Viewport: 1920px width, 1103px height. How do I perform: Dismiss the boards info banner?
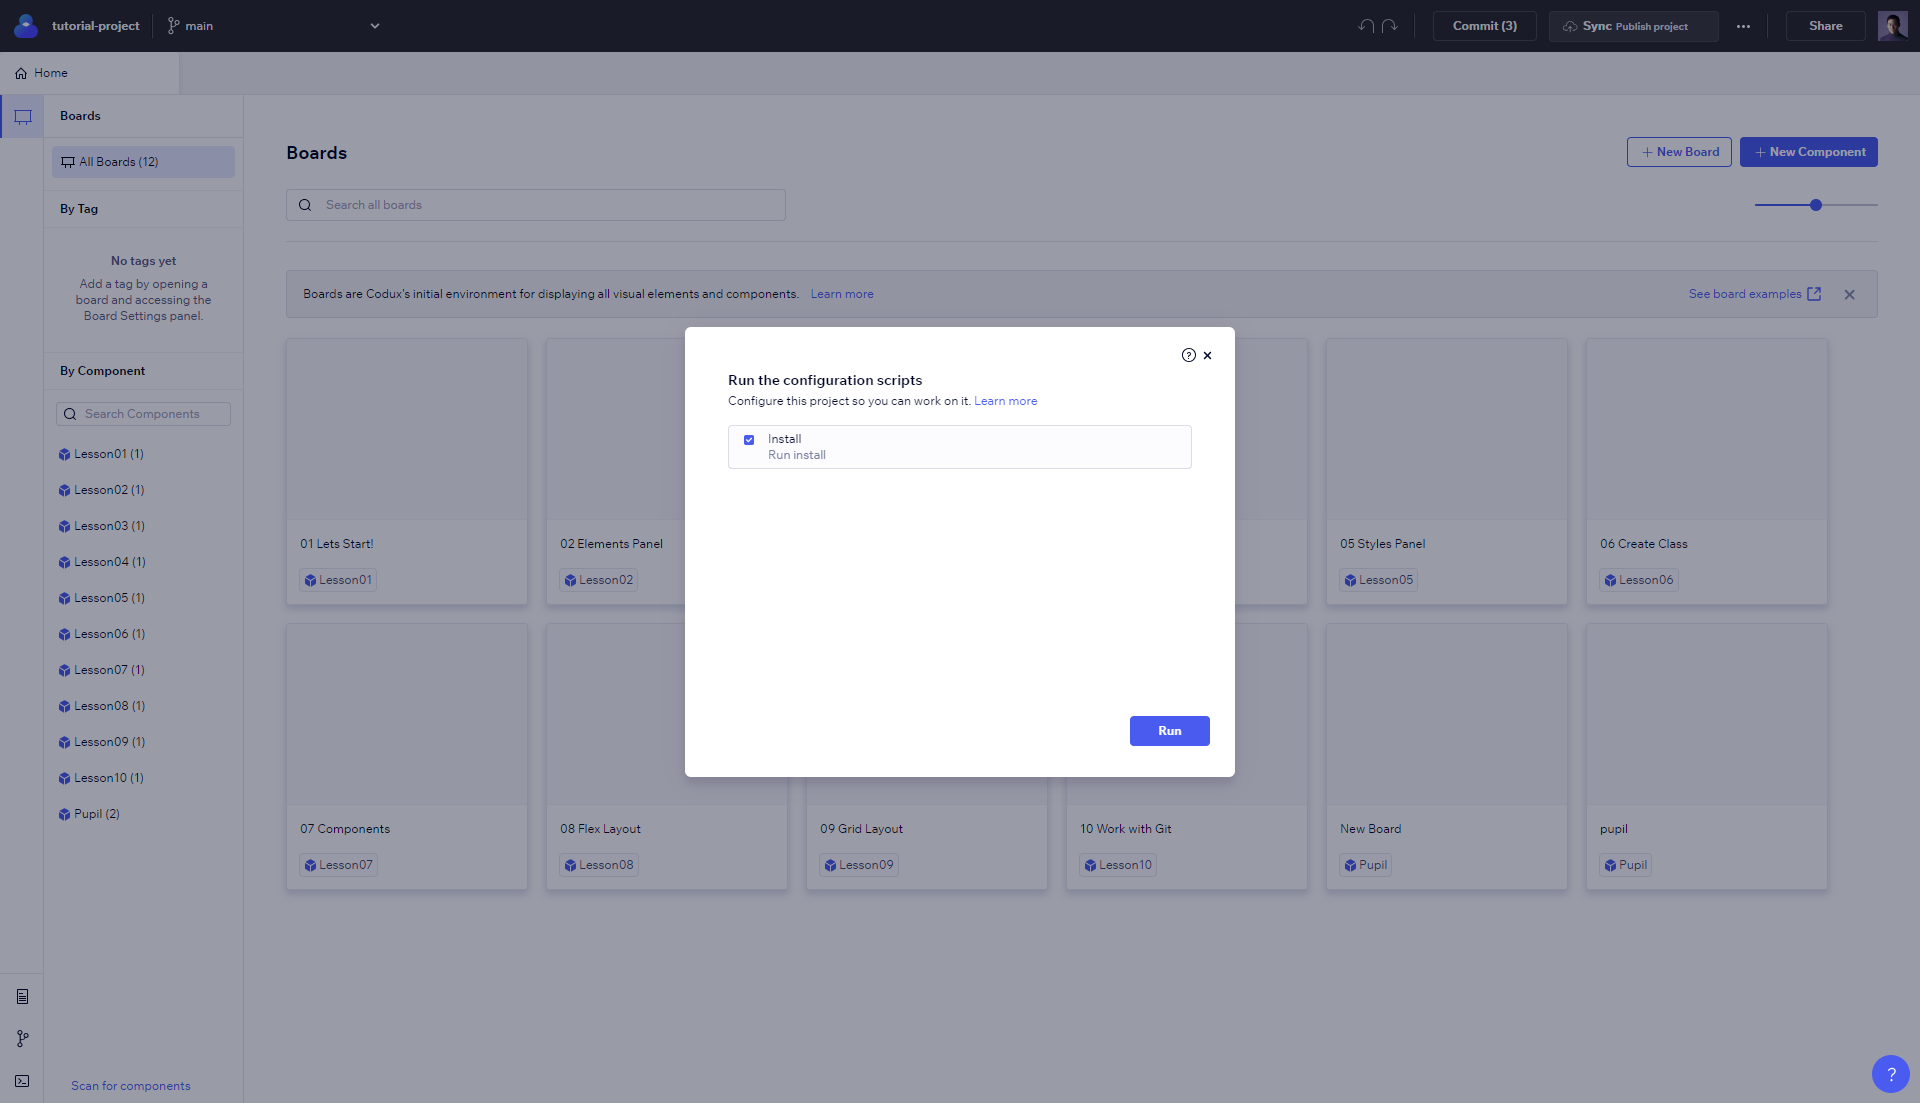coord(1849,294)
